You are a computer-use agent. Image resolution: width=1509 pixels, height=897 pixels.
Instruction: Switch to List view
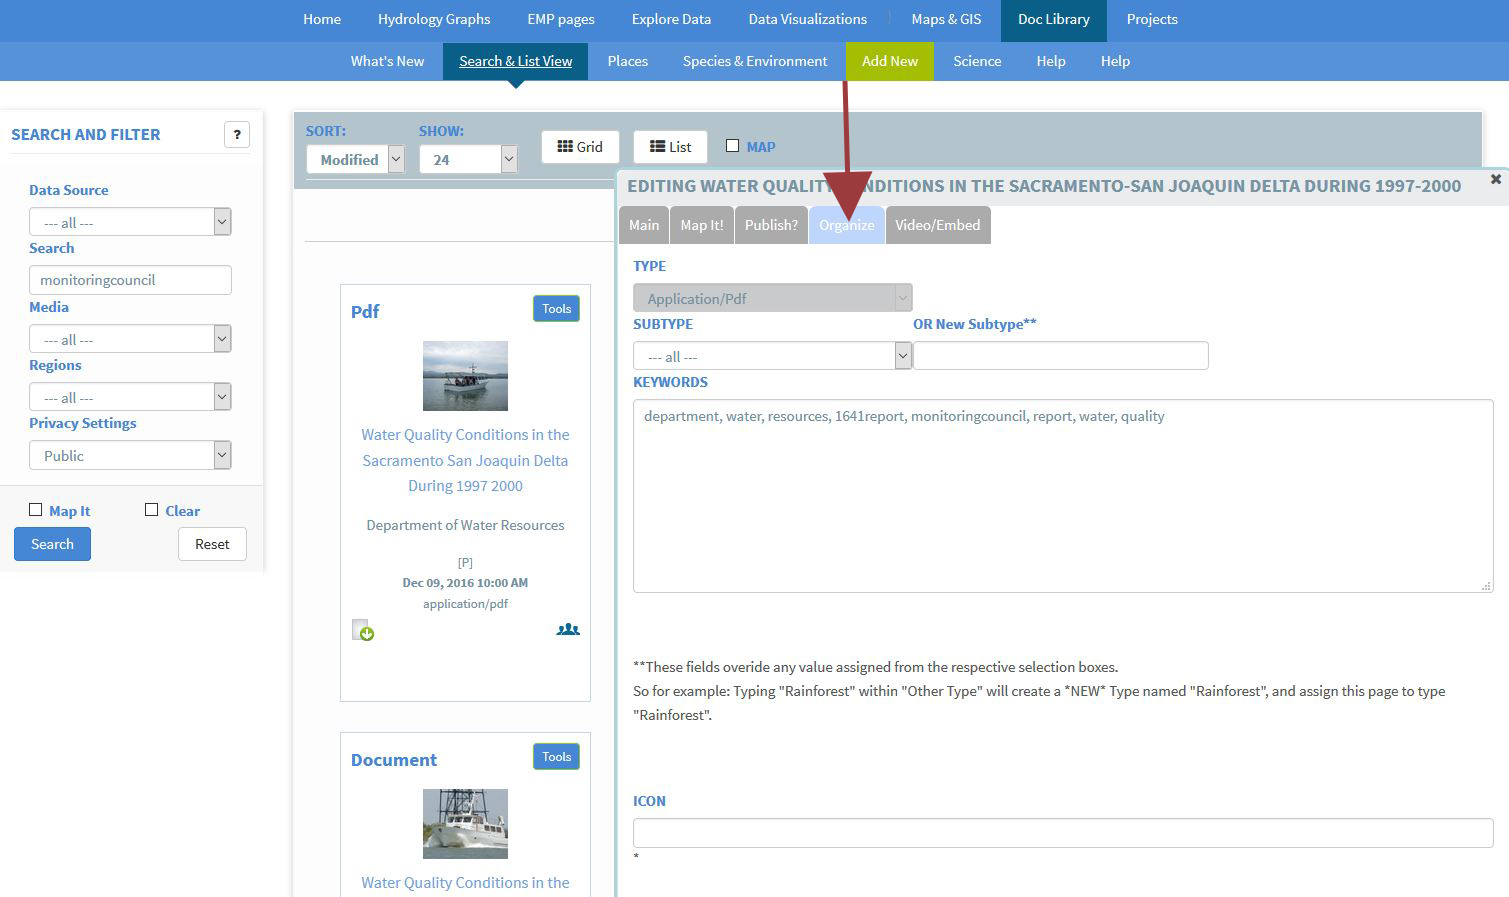[x=670, y=147]
